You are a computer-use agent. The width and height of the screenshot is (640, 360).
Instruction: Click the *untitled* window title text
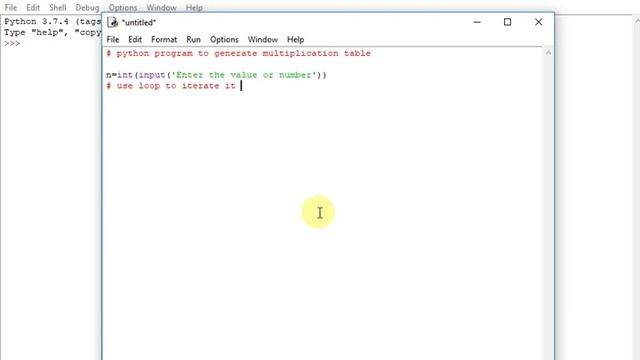click(139, 22)
